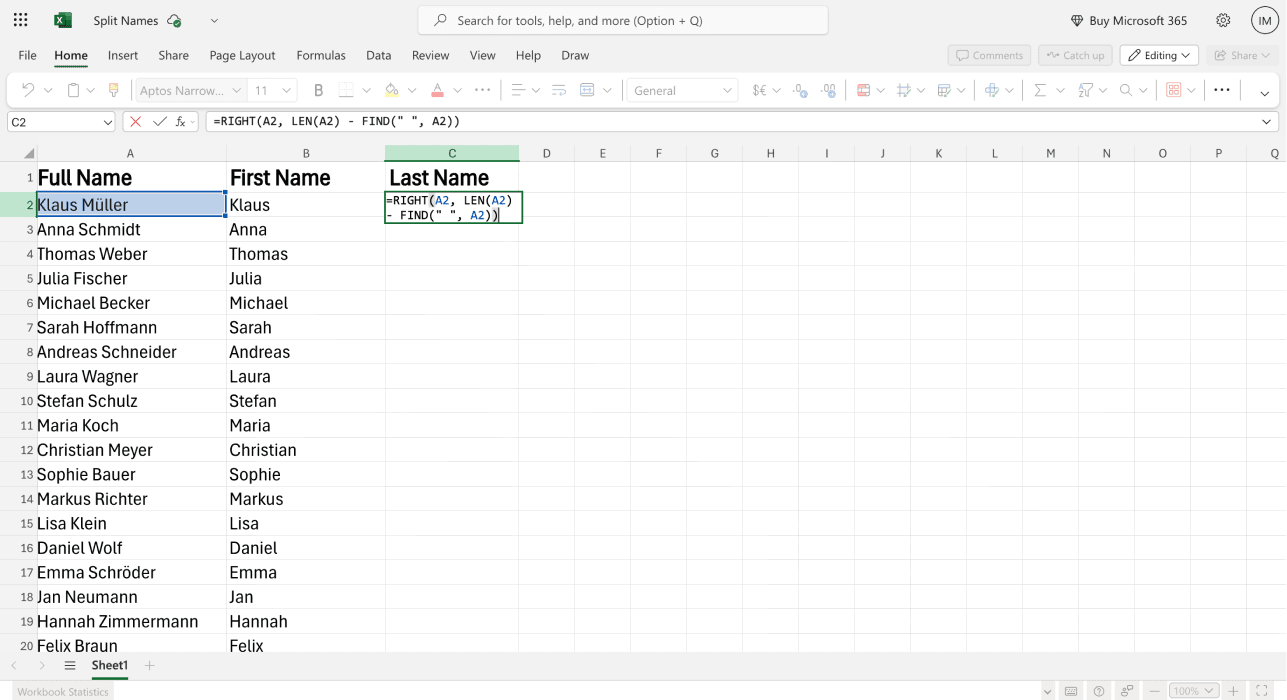The image size is (1287, 700).
Task: Switch to the Formulas ribbon tab
Action: tap(321, 55)
